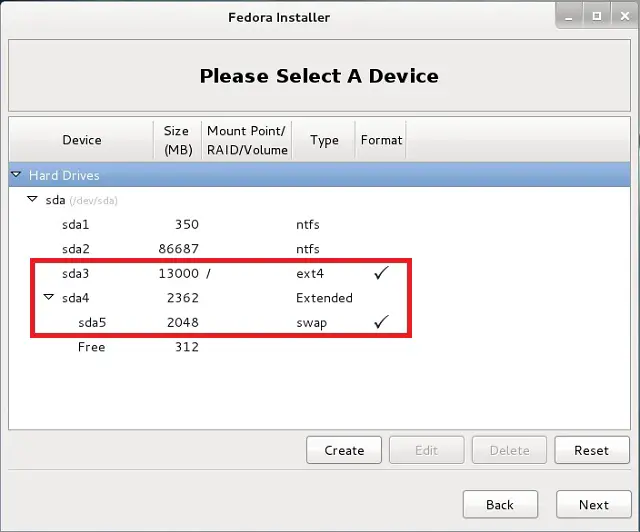Viewport: 640px width, 532px height.
Task: Select the sda1 partition row
Action: tap(319, 224)
